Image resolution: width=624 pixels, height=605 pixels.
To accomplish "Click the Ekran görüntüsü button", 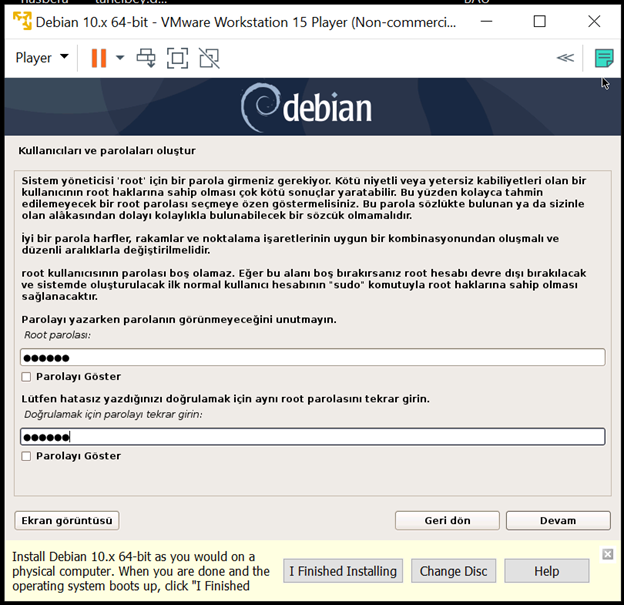I will click(67, 521).
